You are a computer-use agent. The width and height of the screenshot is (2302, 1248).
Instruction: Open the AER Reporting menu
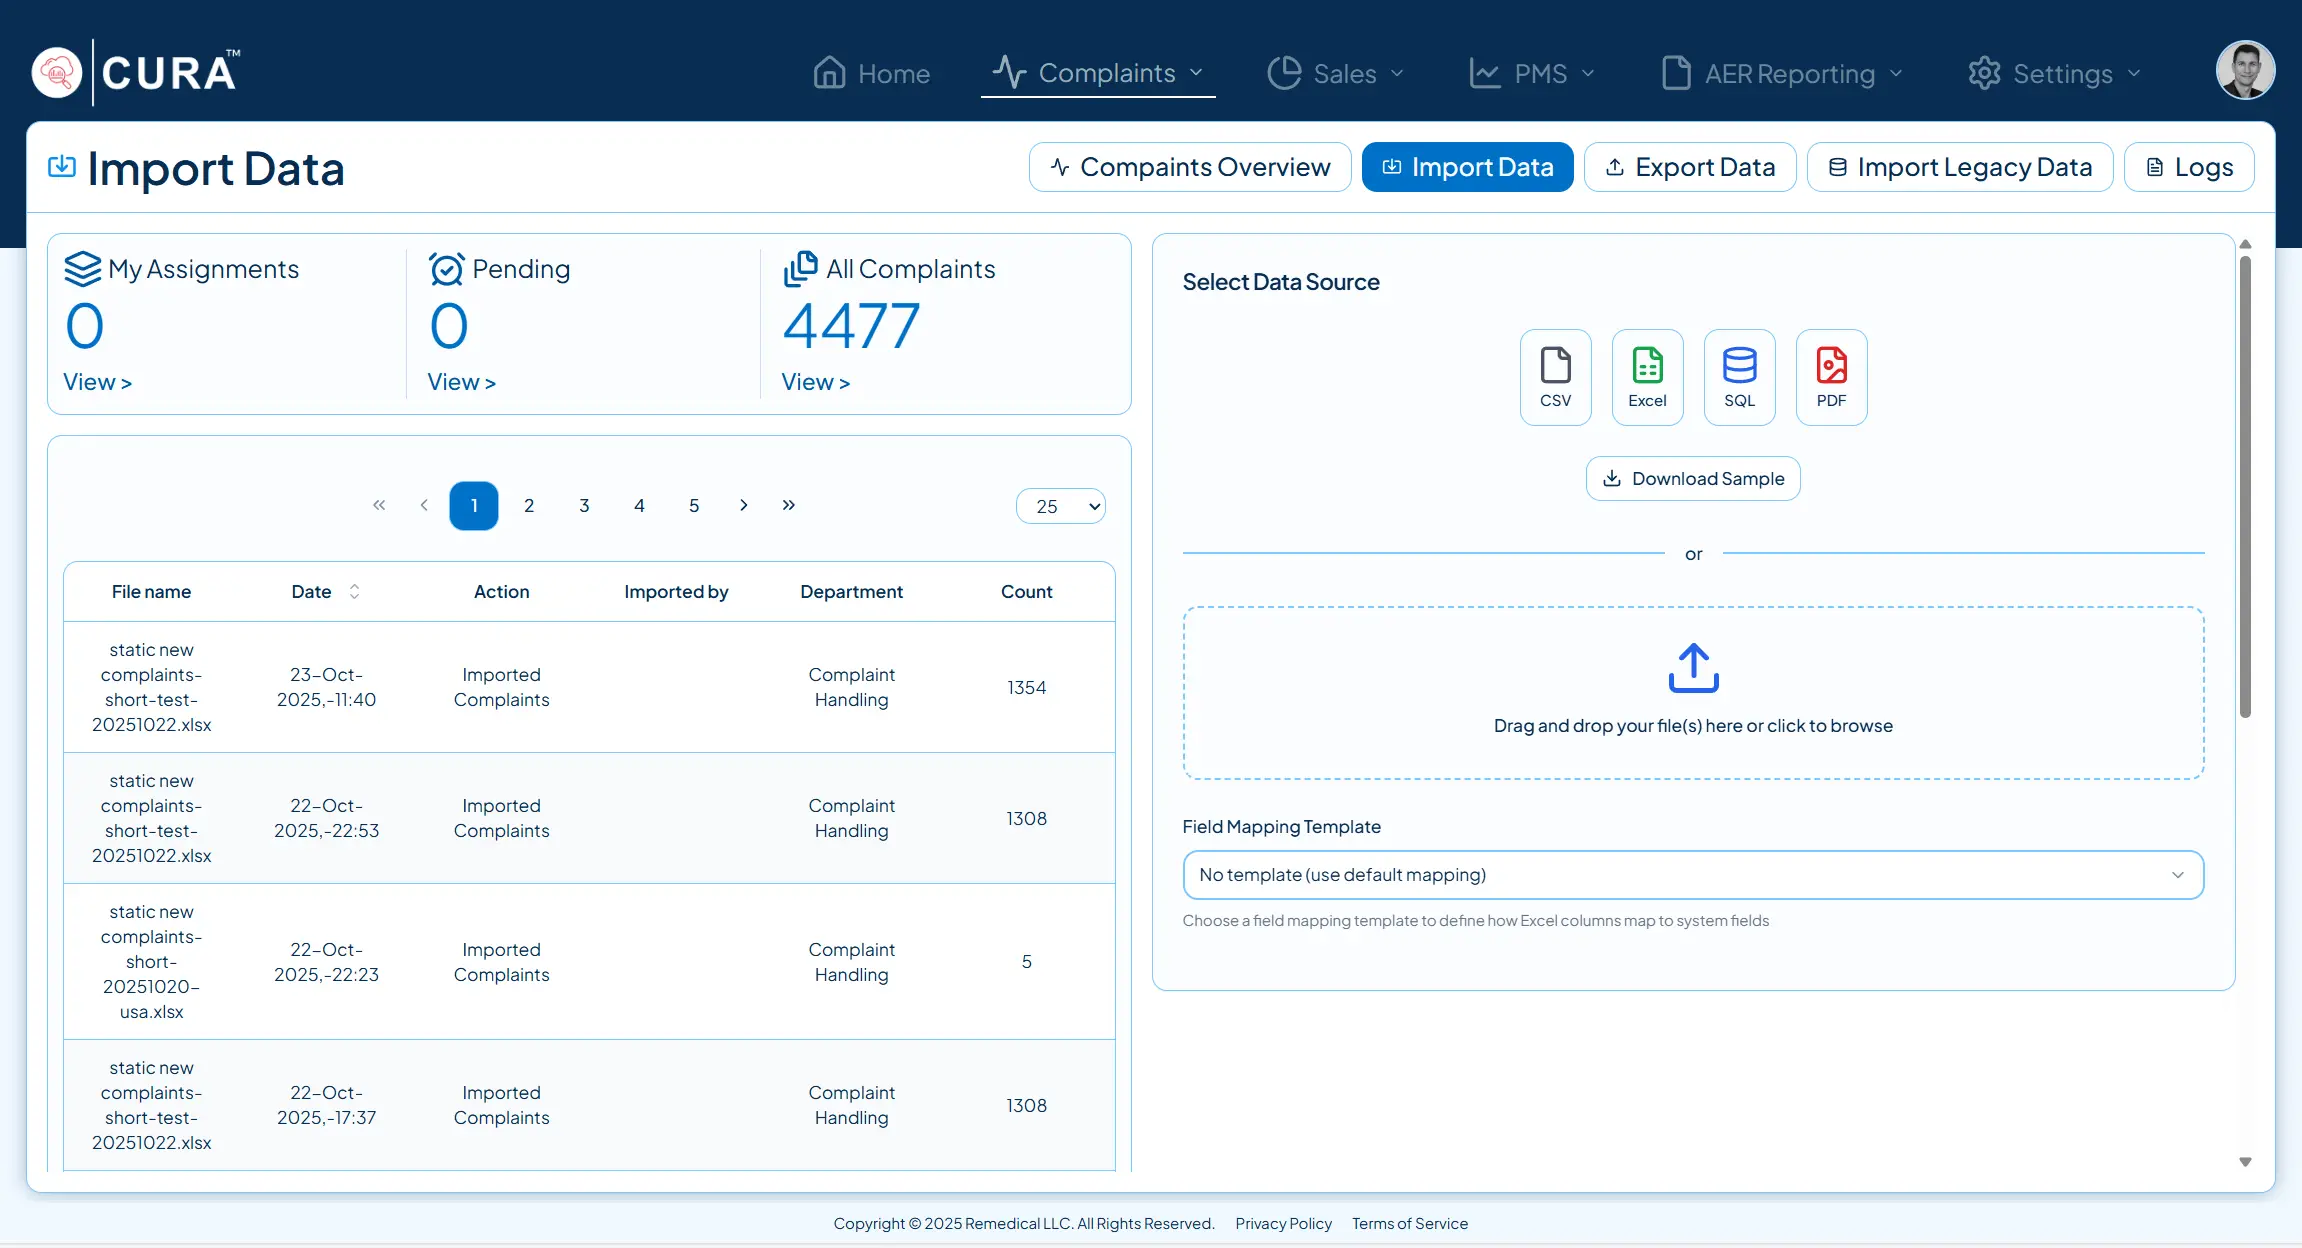(x=1782, y=74)
